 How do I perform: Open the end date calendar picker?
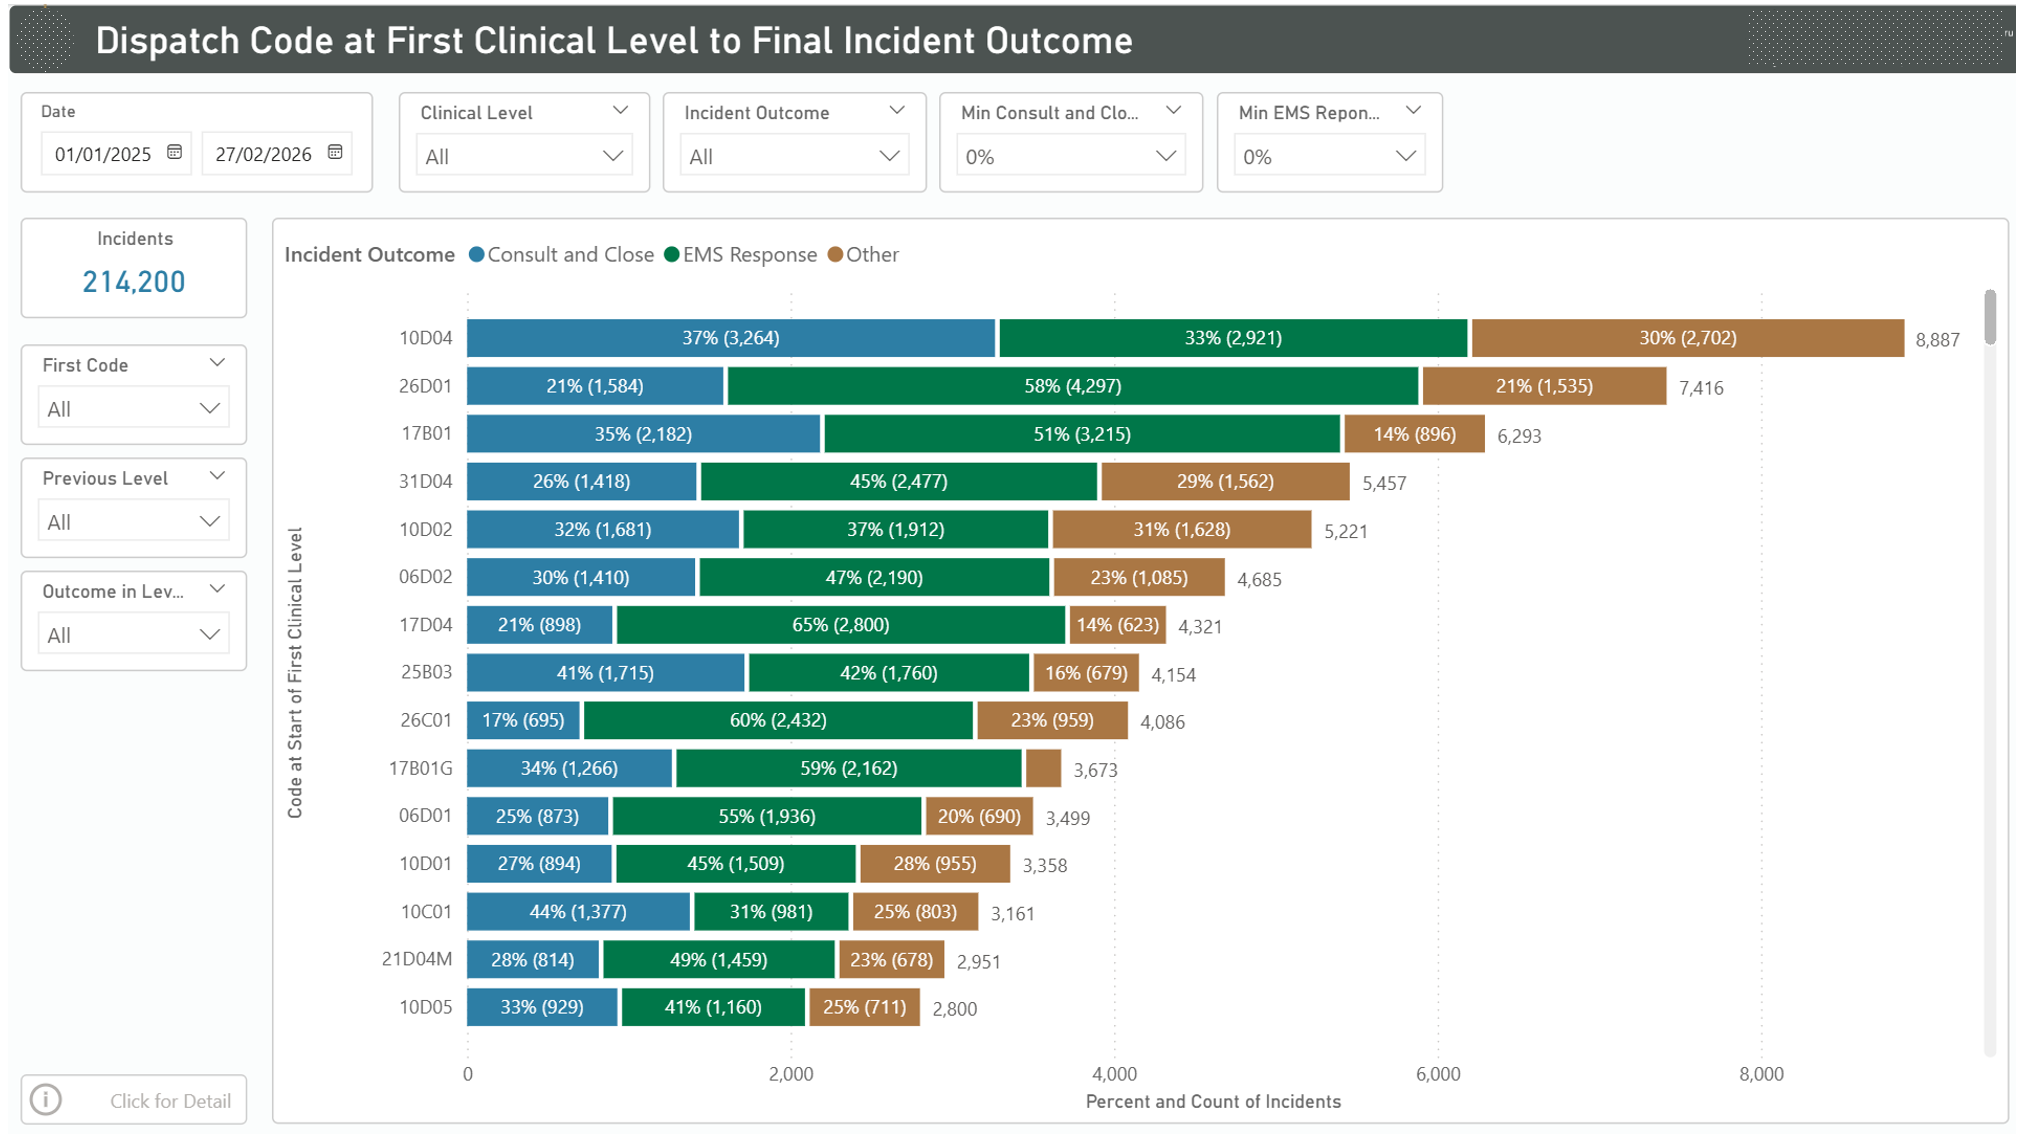[x=335, y=153]
